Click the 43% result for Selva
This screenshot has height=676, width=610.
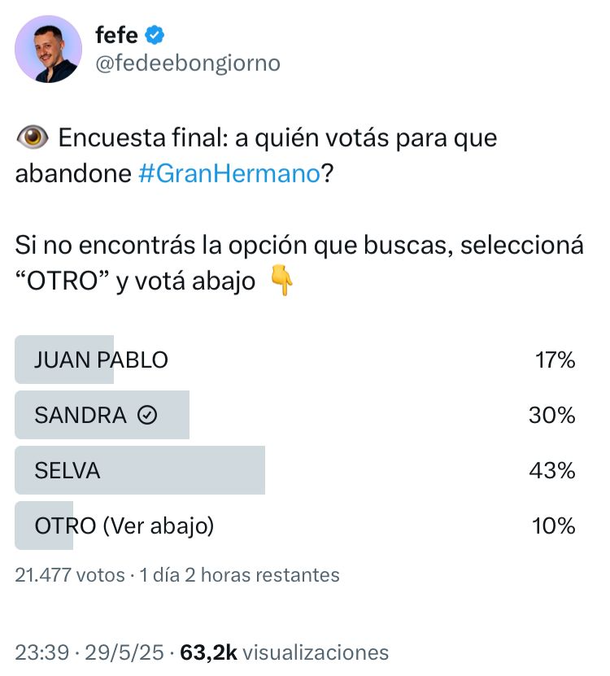point(553,470)
